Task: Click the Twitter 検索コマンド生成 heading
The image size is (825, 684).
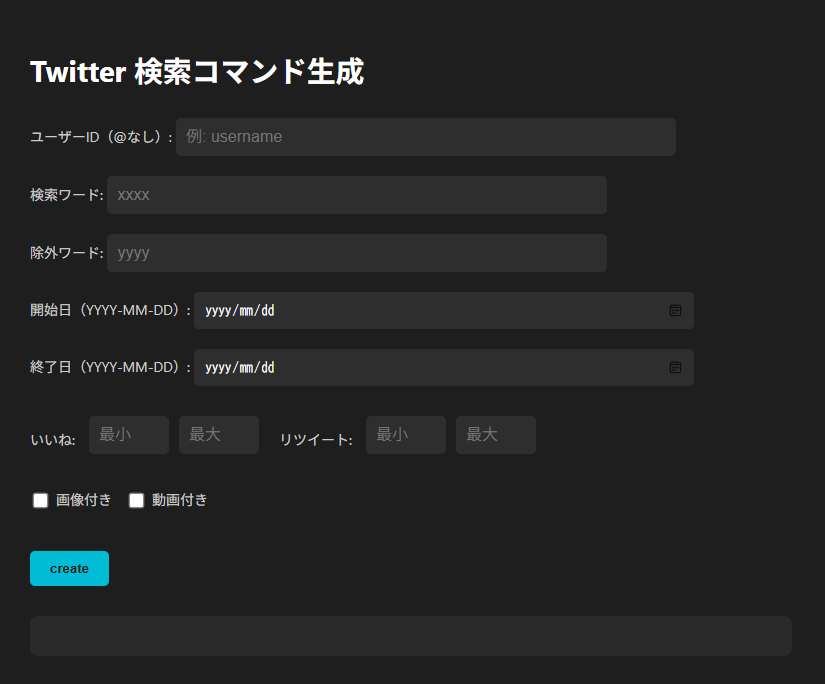Action: click(197, 72)
